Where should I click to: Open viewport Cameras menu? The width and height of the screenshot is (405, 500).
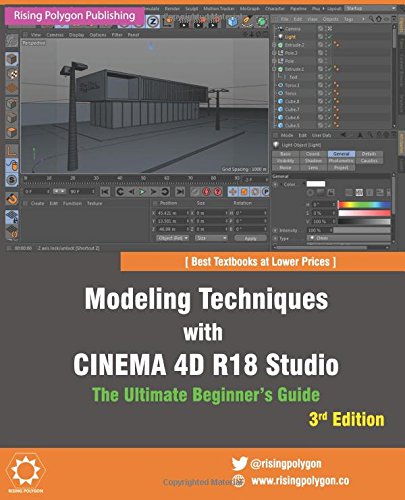click(55, 35)
